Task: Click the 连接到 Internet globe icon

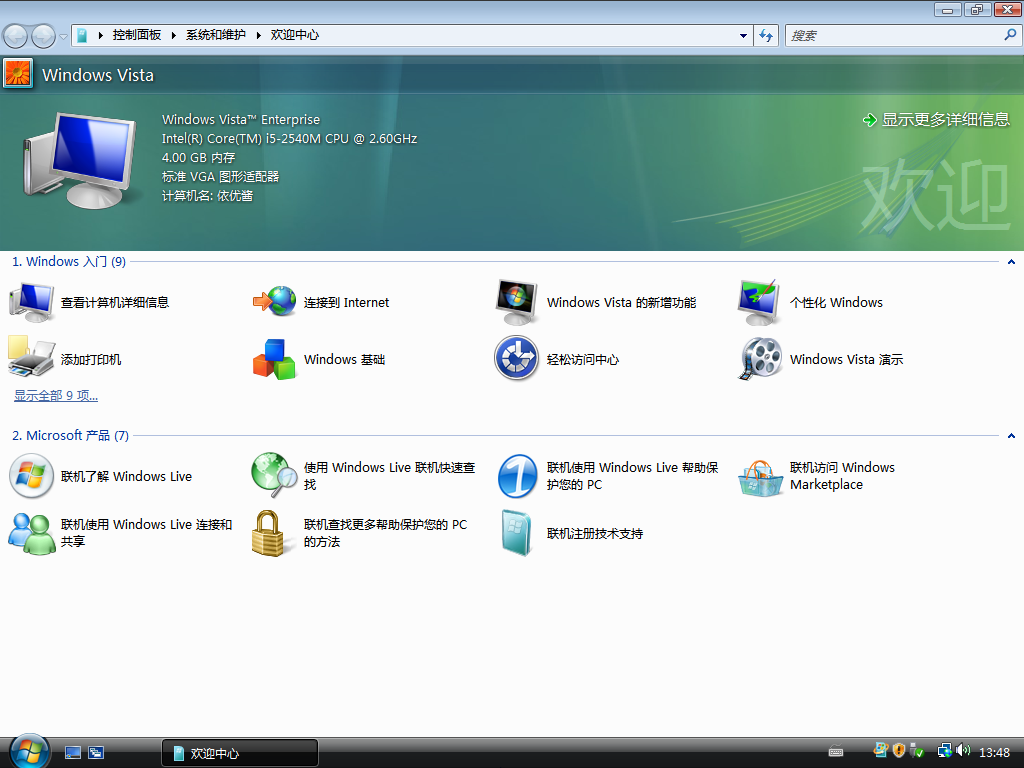Action: coord(274,301)
